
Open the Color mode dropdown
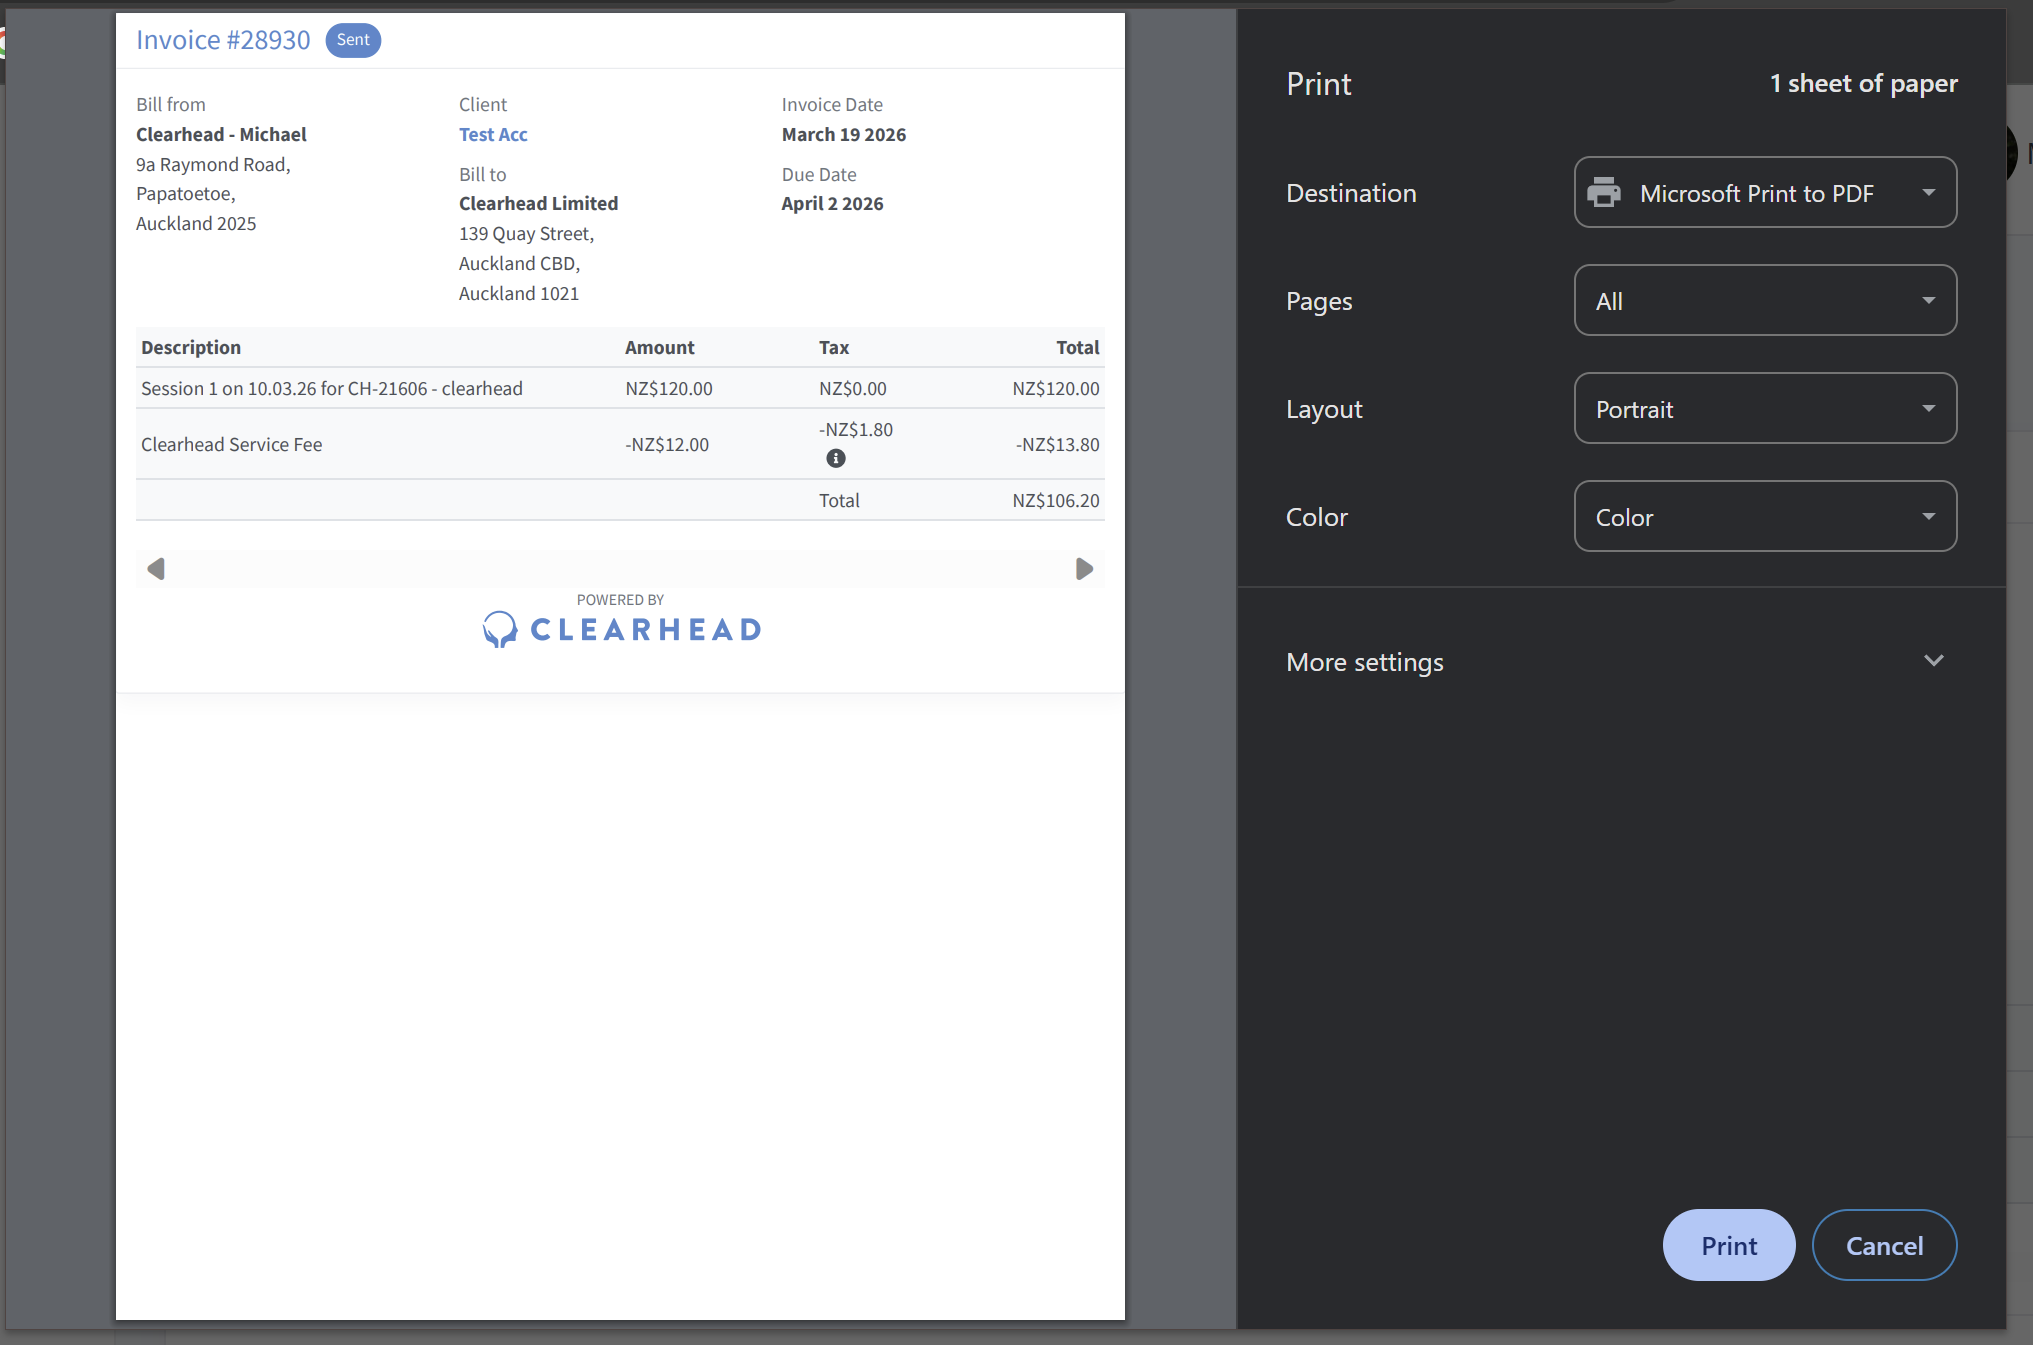click(1765, 516)
